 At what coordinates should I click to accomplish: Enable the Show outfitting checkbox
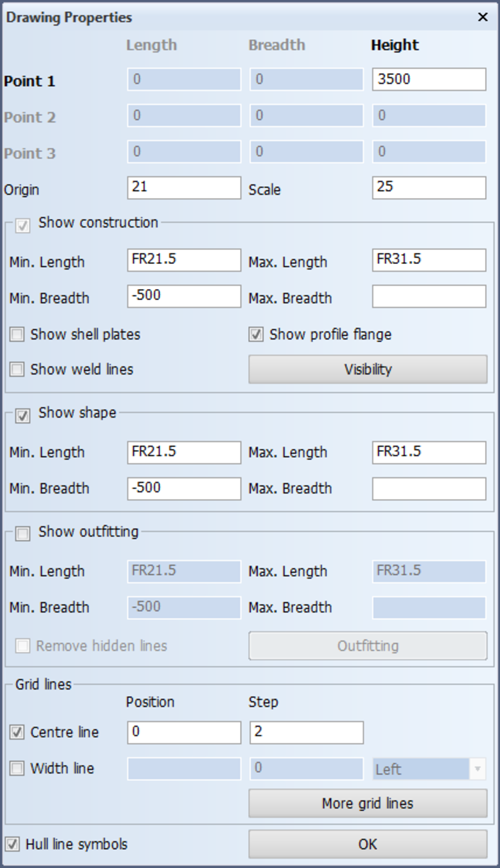coord(23,534)
